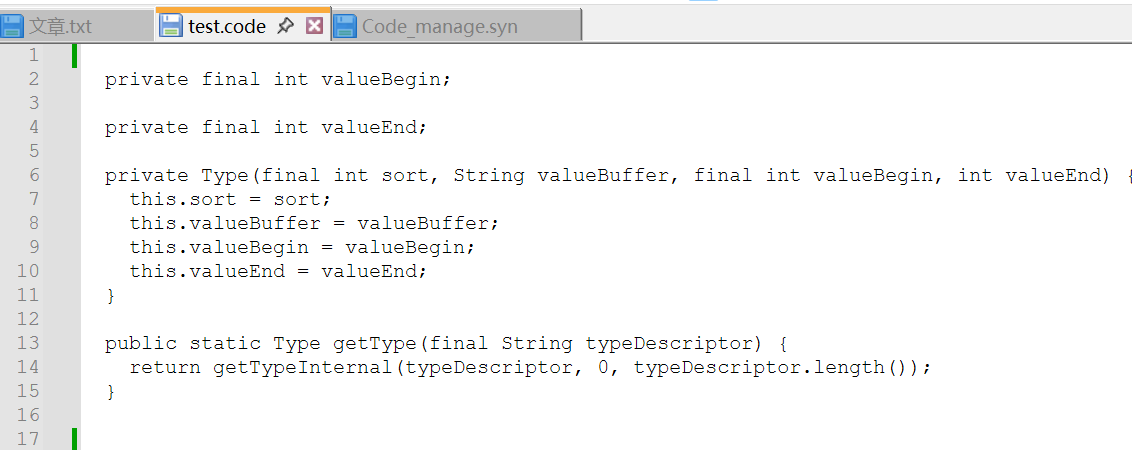Click line number 17 in the gutter
This screenshot has width=1132, height=450.
(x=28, y=439)
